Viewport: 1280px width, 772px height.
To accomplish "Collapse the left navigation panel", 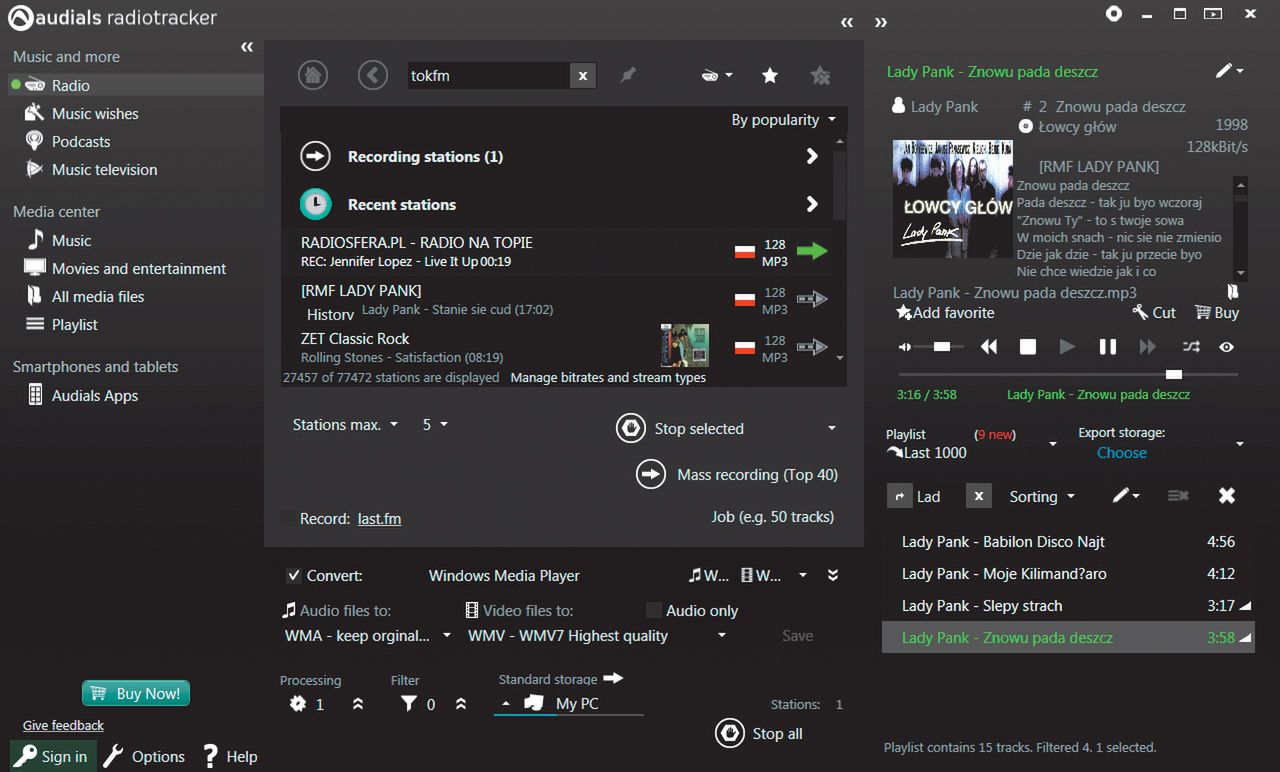I will (247, 47).
